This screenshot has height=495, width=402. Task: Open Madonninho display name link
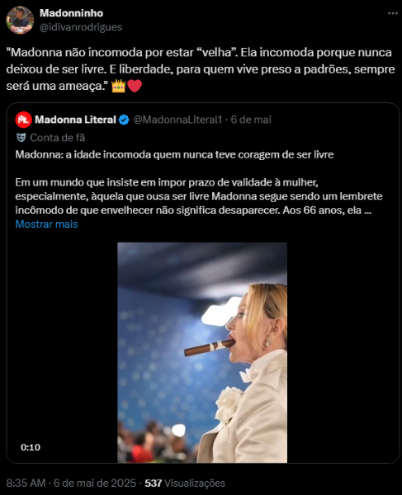pyautogui.click(x=71, y=13)
